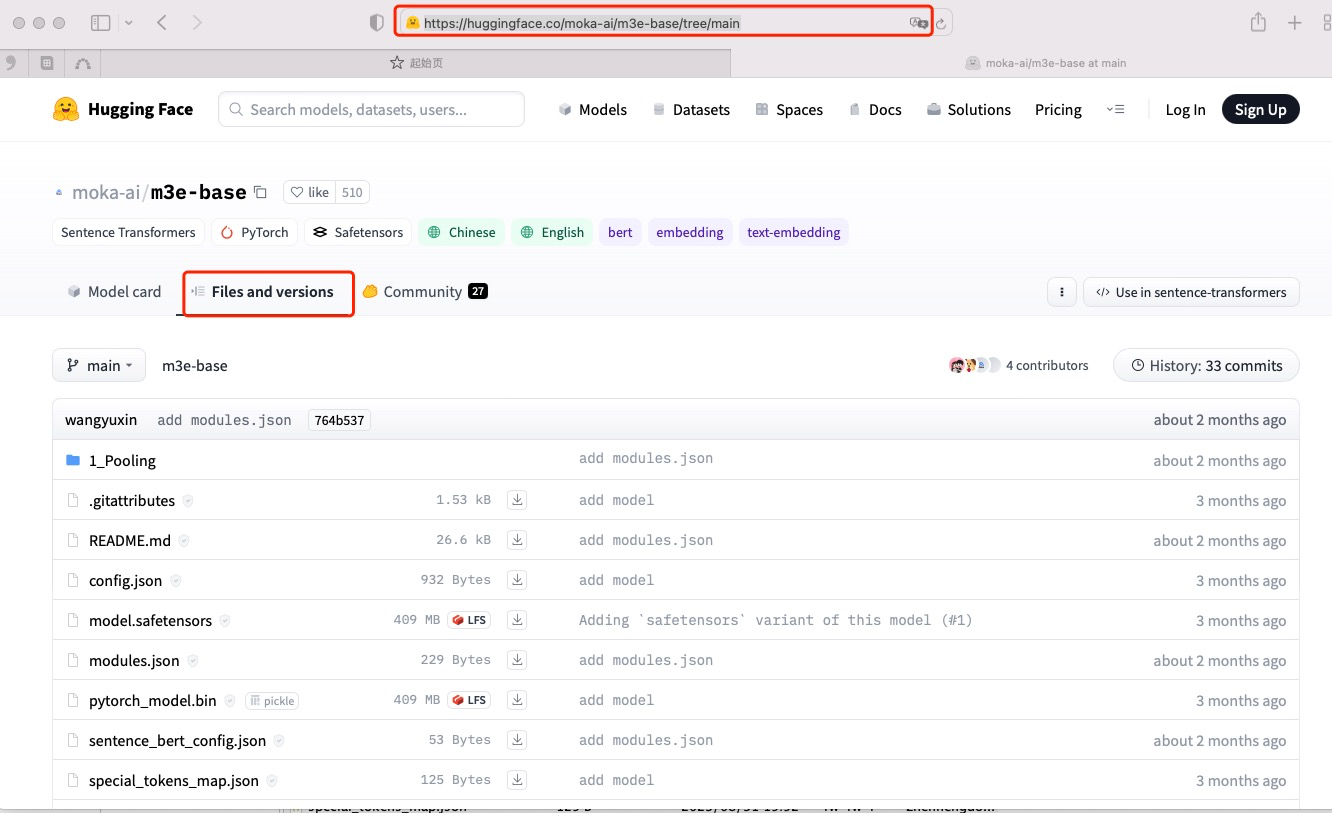Open the Model card tab
This screenshot has width=1332, height=813.
[114, 292]
